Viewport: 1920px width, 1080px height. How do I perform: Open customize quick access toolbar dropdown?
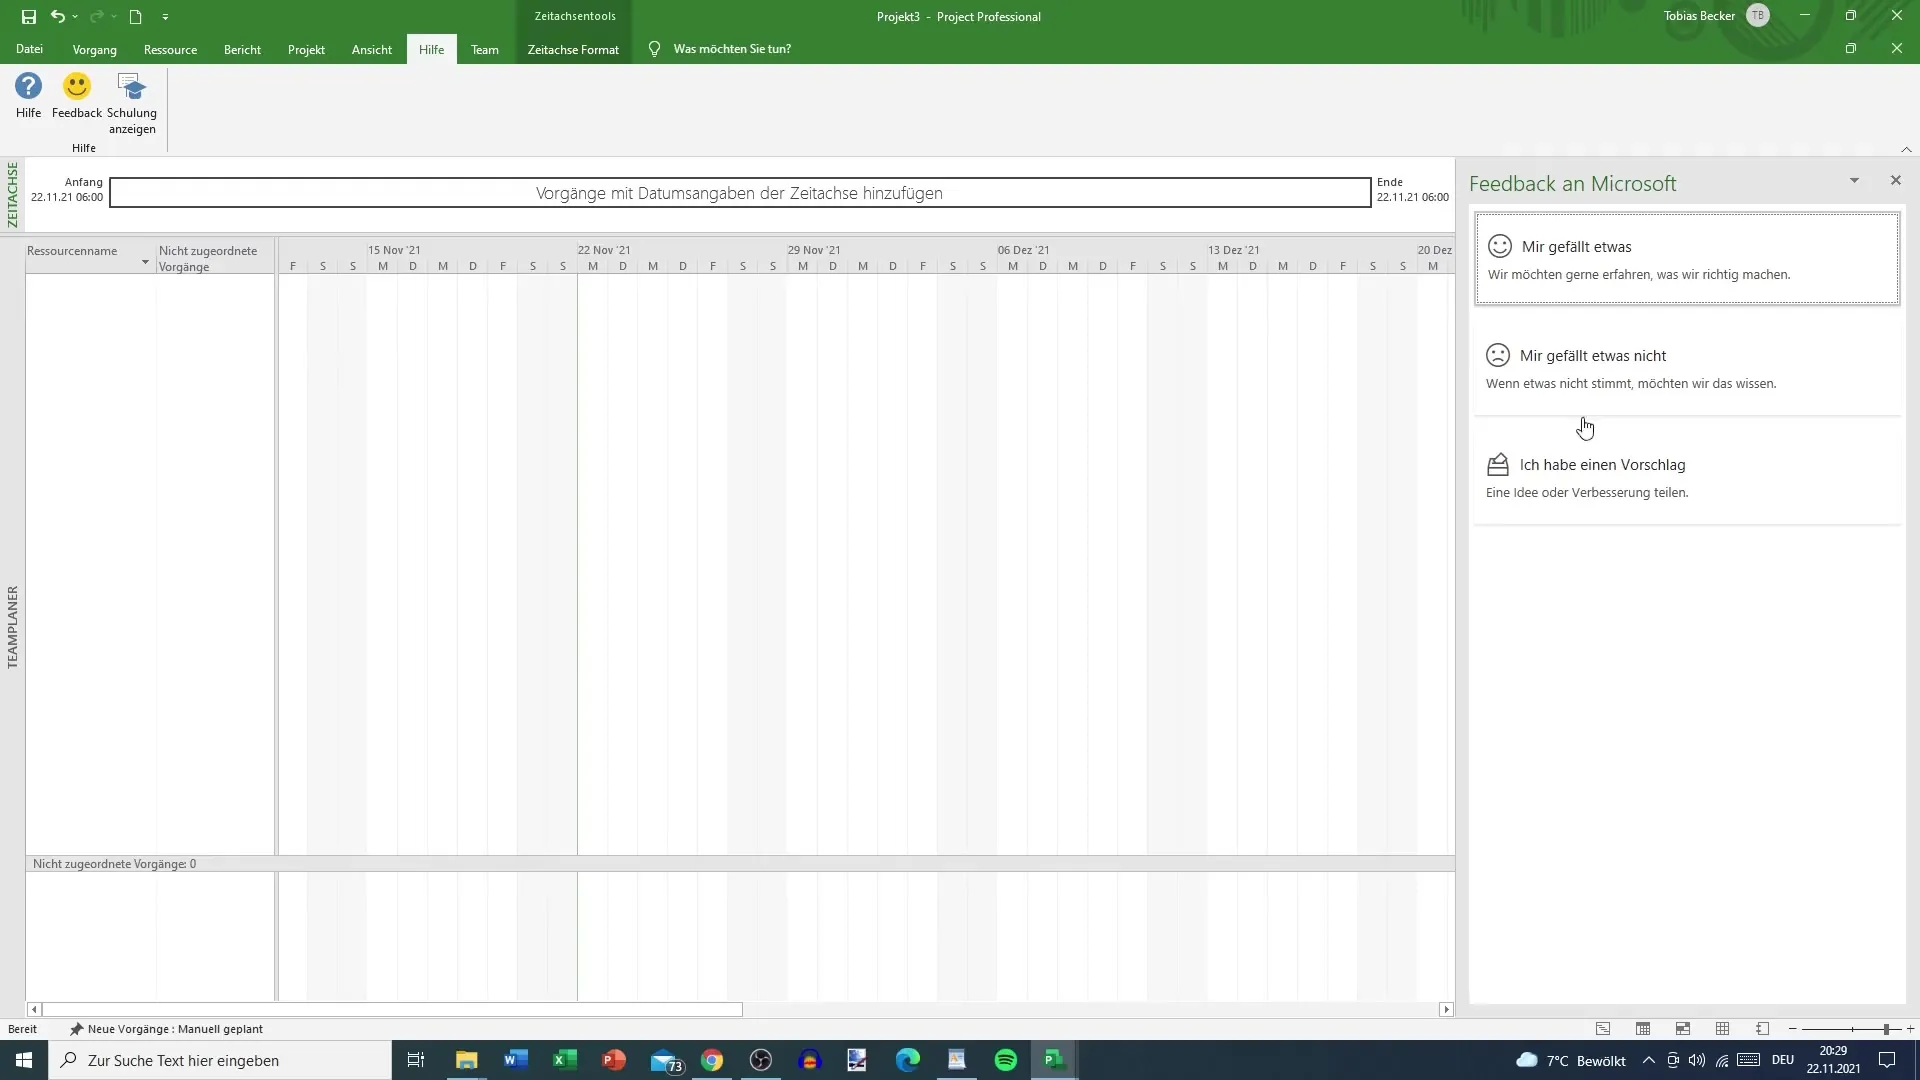coord(165,16)
